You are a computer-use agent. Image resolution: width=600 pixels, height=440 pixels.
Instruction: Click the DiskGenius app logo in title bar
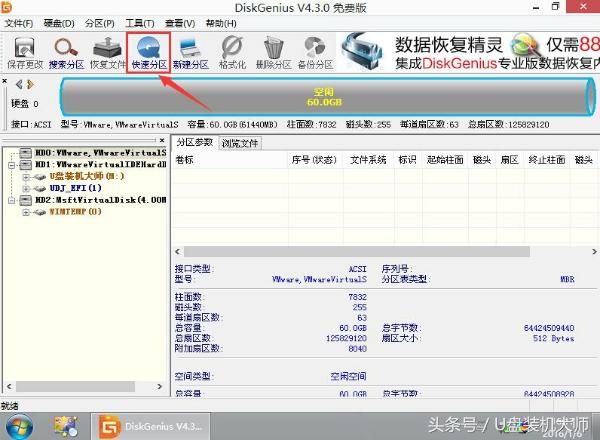(x=6, y=7)
